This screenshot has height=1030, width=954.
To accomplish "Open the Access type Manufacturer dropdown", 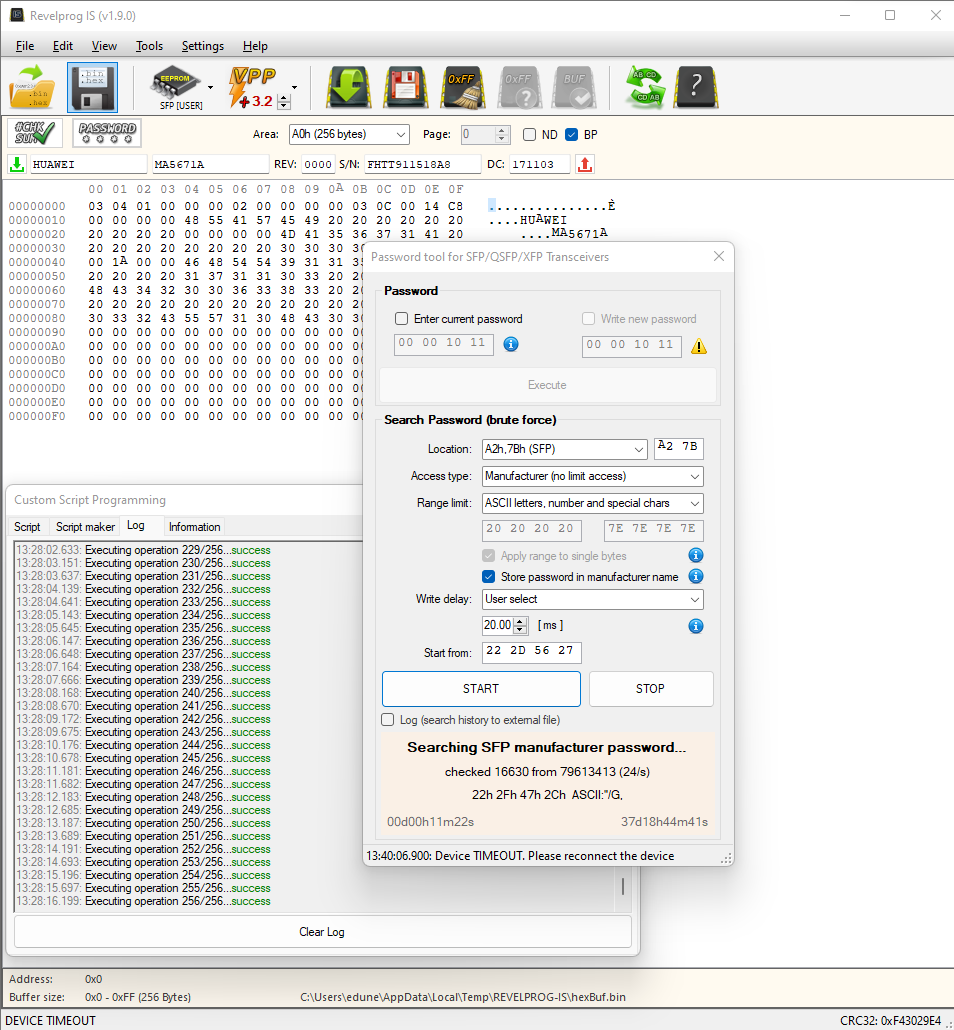I will click(593, 476).
